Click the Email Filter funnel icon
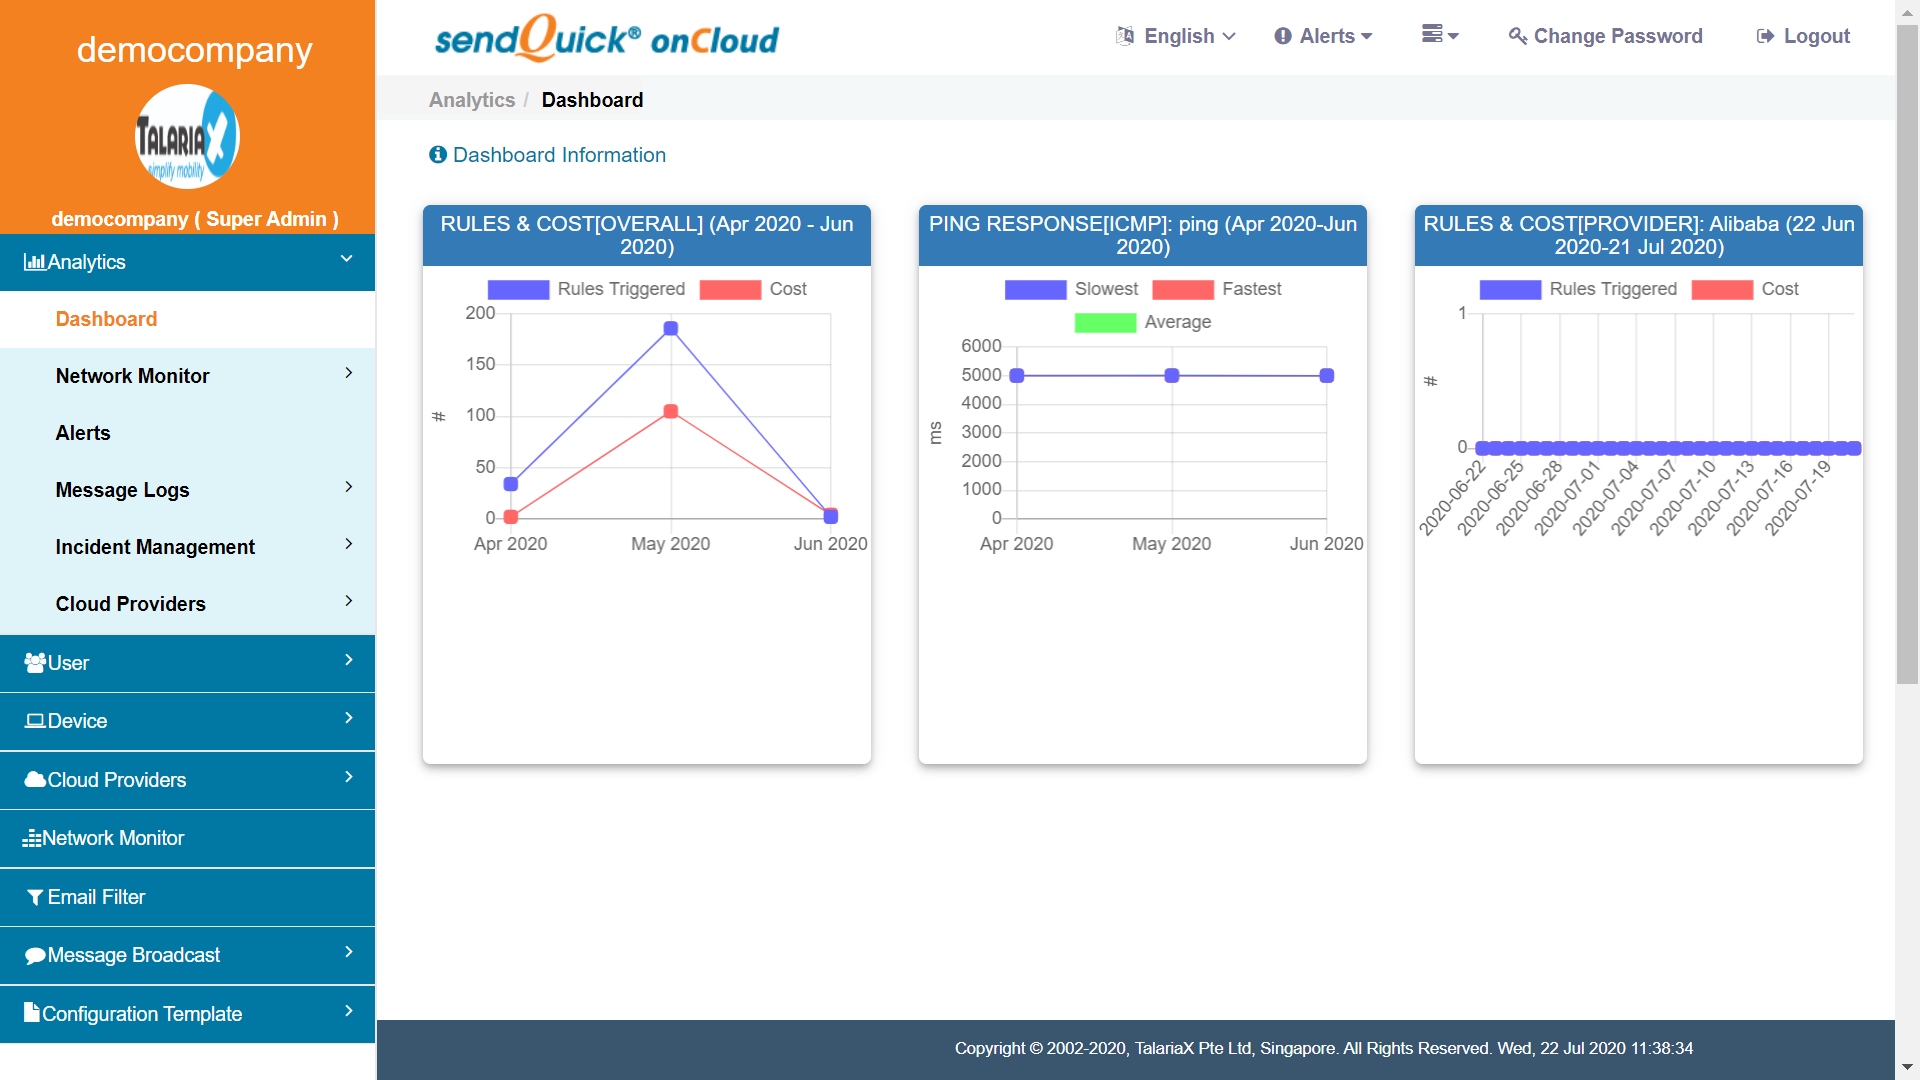 coord(35,897)
